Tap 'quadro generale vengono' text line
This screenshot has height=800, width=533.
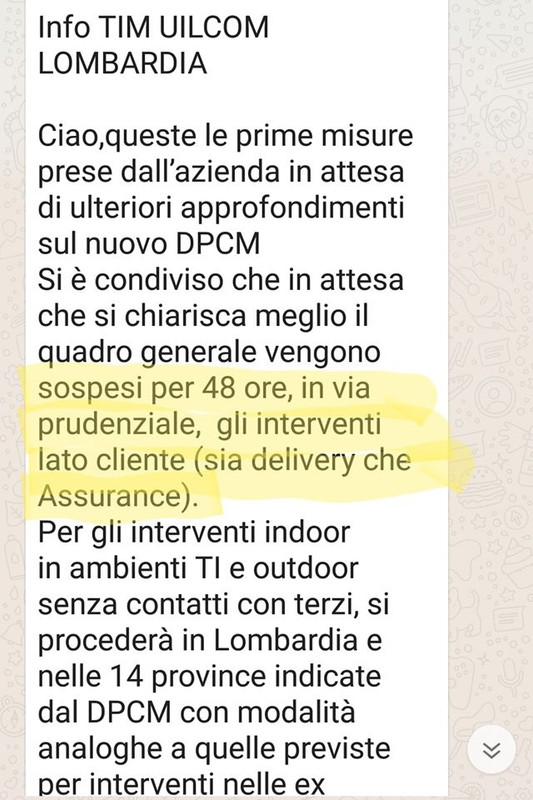click(x=209, y=353)
